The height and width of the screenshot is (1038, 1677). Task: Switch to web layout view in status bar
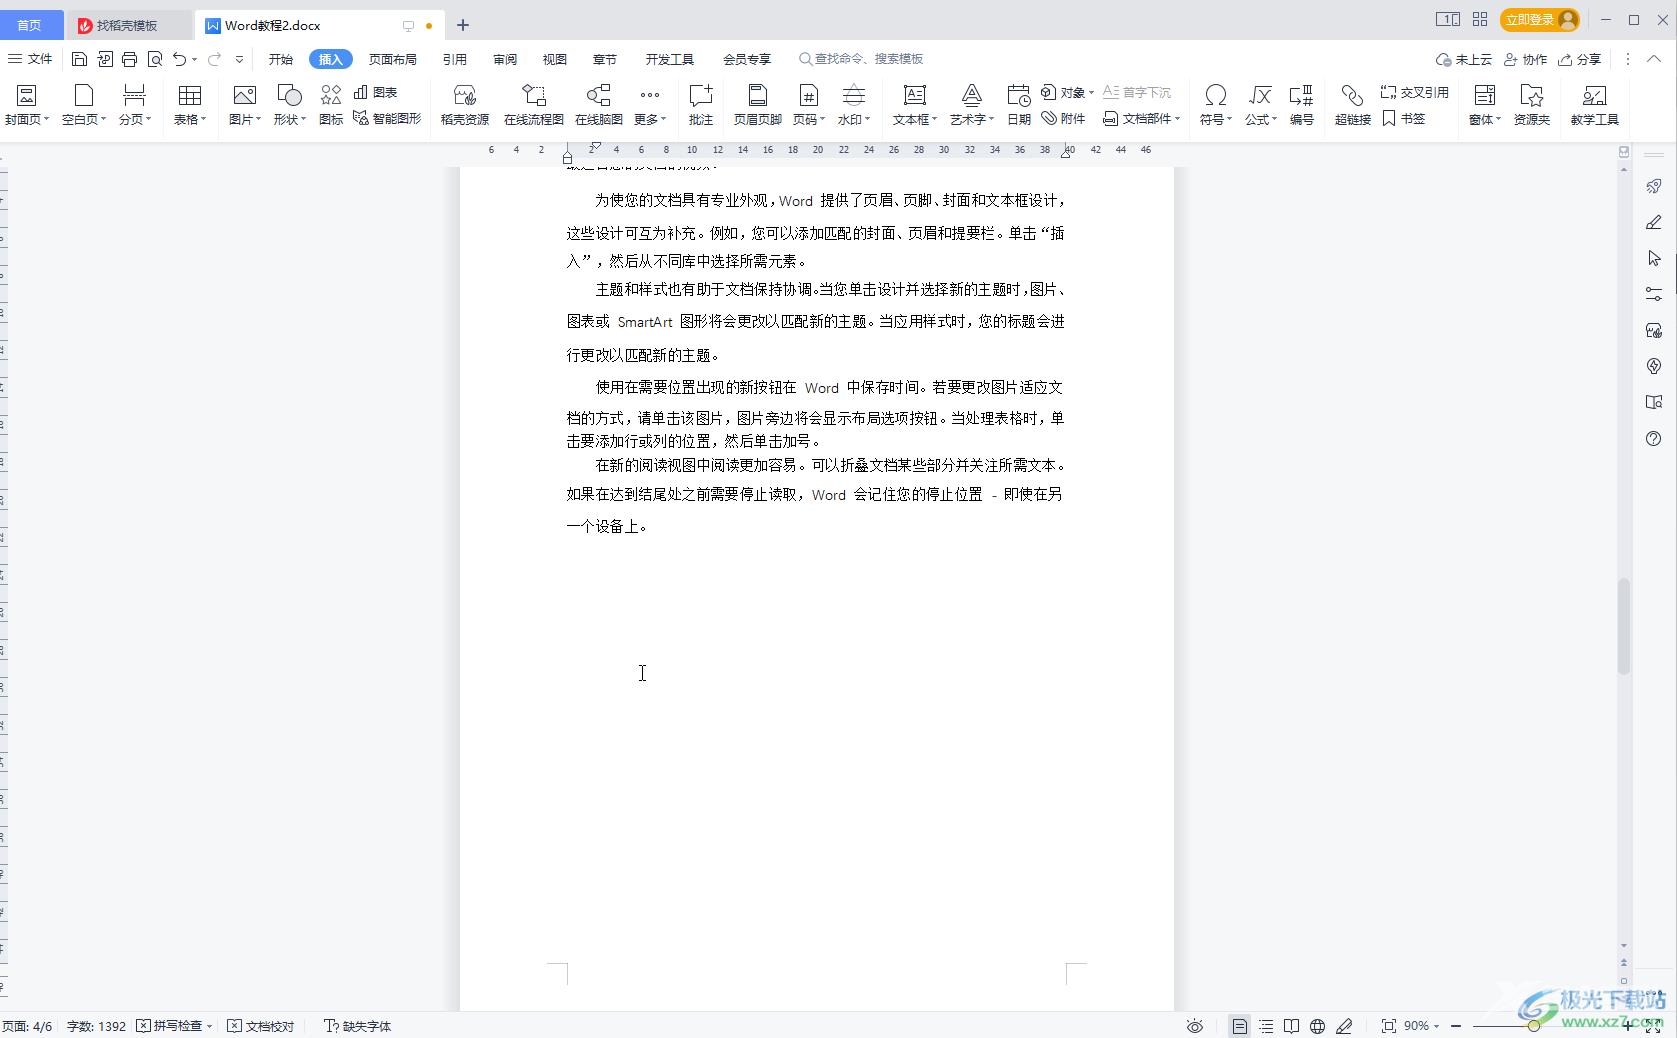[1318, 1026]
